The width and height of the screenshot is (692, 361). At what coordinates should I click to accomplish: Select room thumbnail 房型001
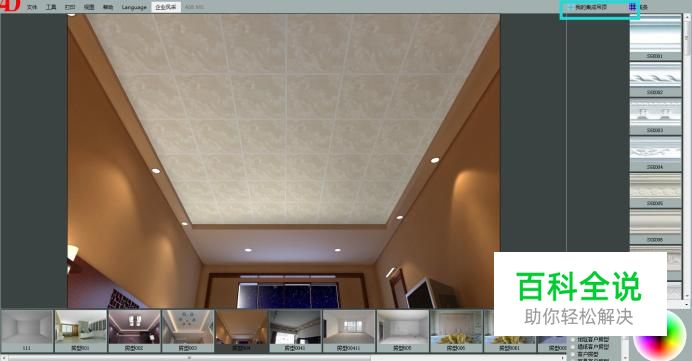(80, 331)
